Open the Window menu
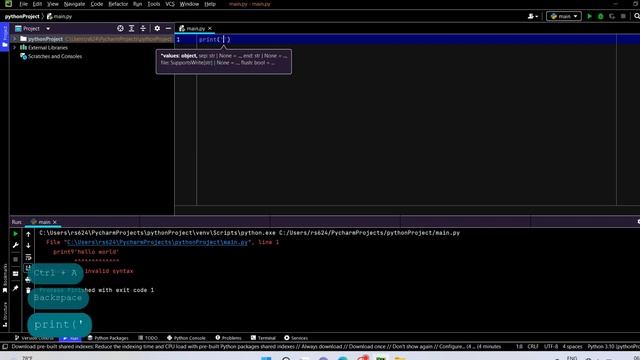Image resolution: width=640 pixels, height=360 pixels. [x=189, y=4]
